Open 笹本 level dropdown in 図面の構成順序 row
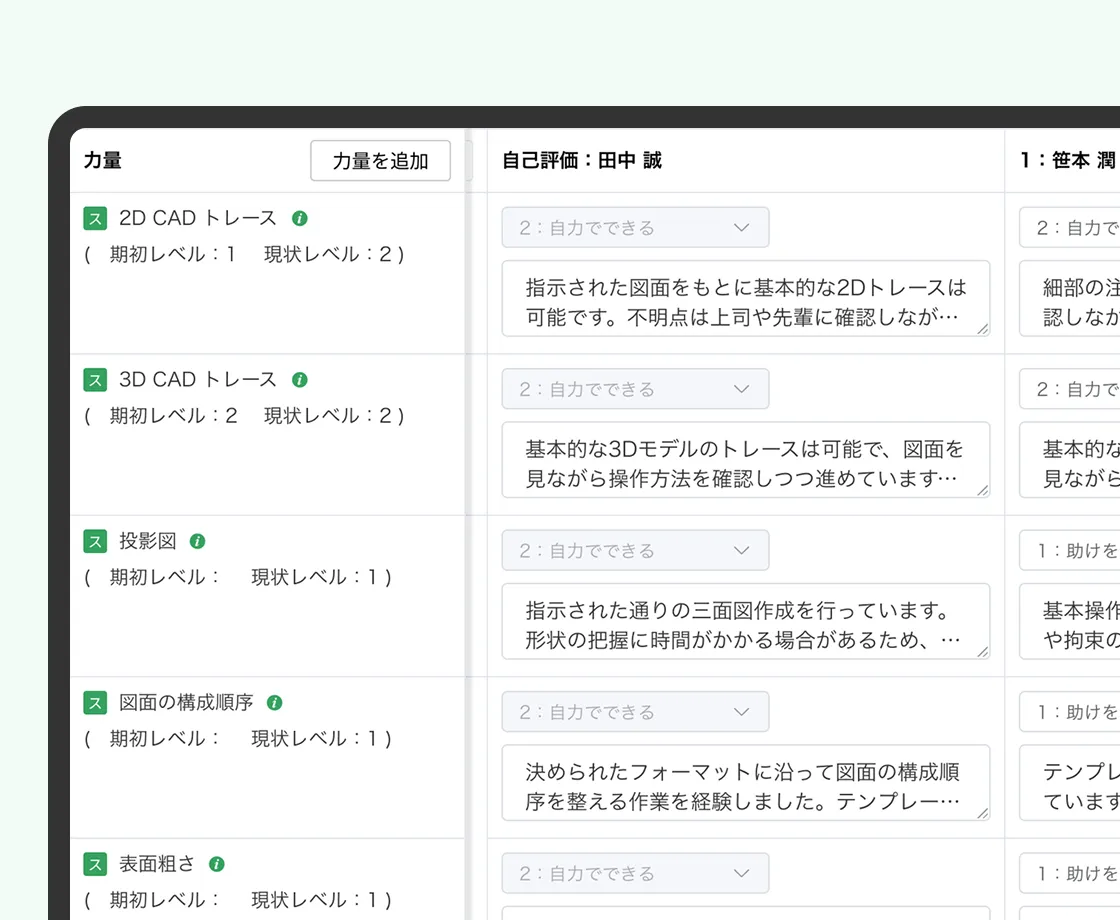Screen dimensions: 1120x920 pos(1070,712)
